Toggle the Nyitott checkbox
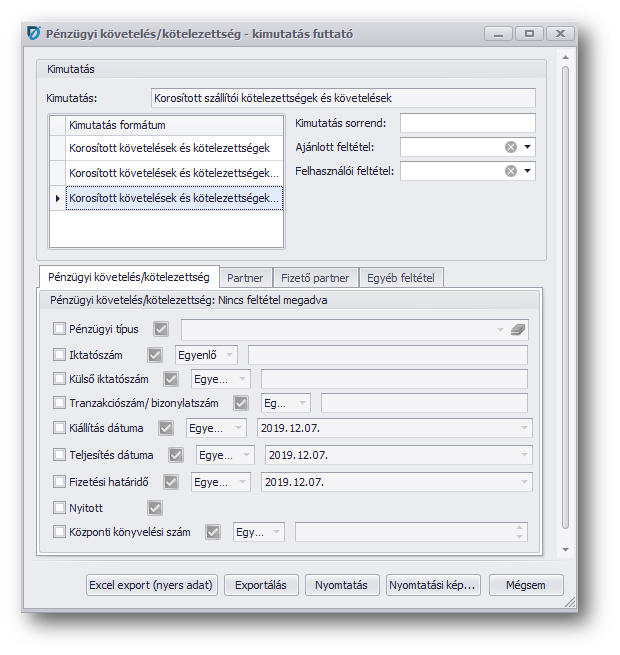Image resolution: width=620 pixels, height=655 pixels. pyautogui.click(x=60, y=507)
